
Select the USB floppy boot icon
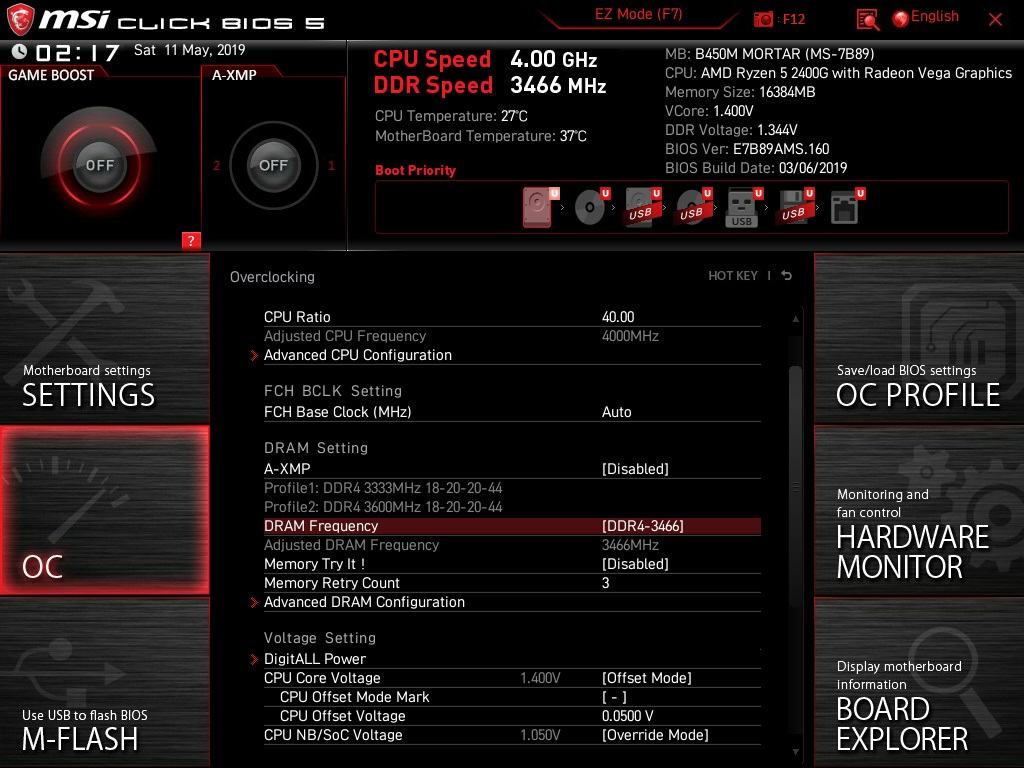click(795, 207)
